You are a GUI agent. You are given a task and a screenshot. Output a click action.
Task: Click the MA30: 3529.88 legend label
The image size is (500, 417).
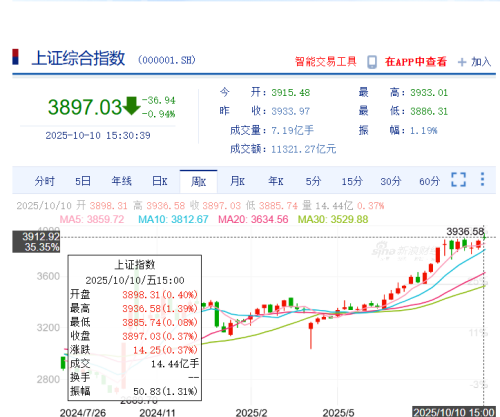pos(333,219)
